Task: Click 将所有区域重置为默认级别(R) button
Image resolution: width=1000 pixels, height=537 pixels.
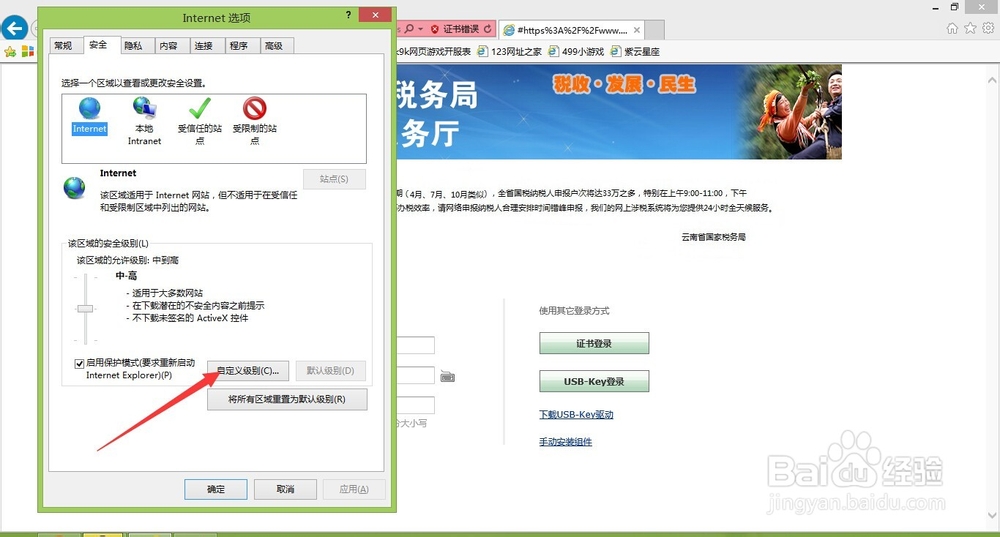Action: click(x=287, y=399)
